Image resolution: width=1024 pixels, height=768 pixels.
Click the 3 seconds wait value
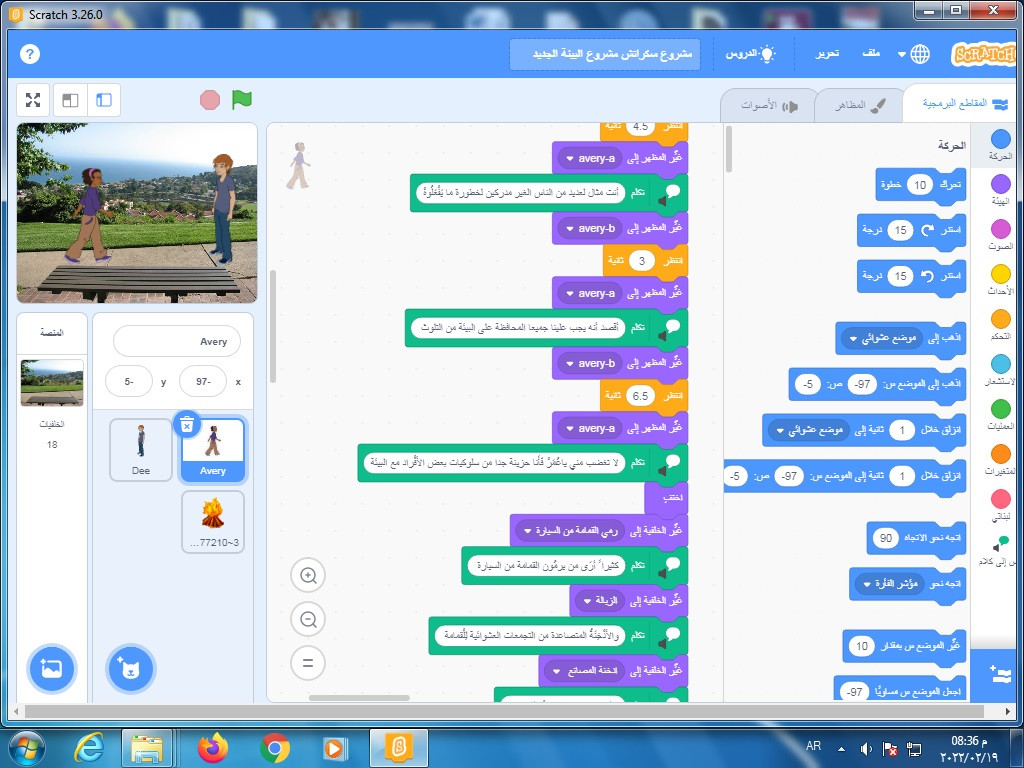641,261
